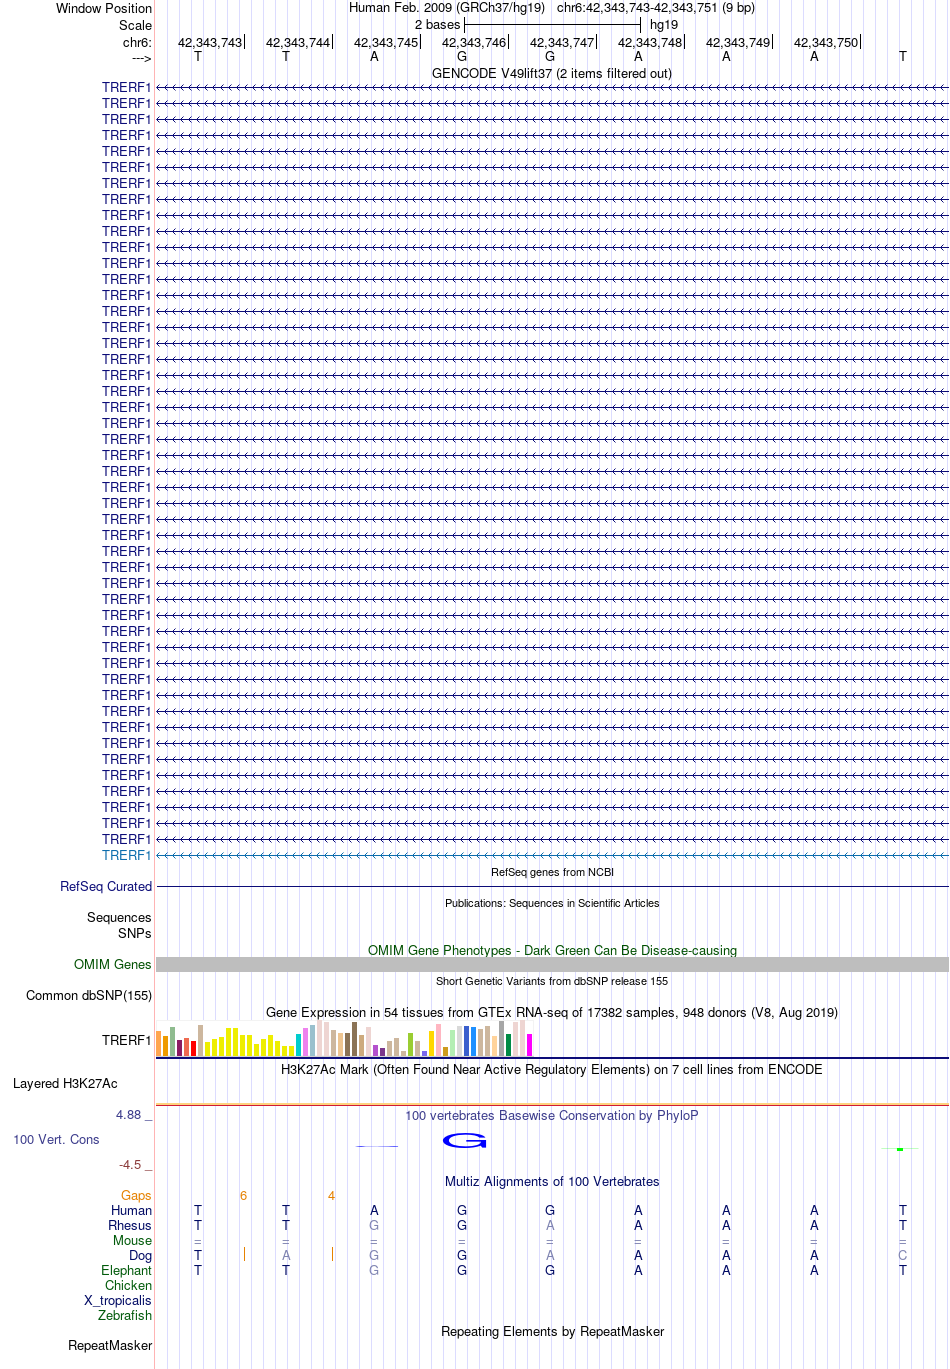Click the Human species label
The height and width of the screenshot is (1369, 950).
(x=132, y=1211)
